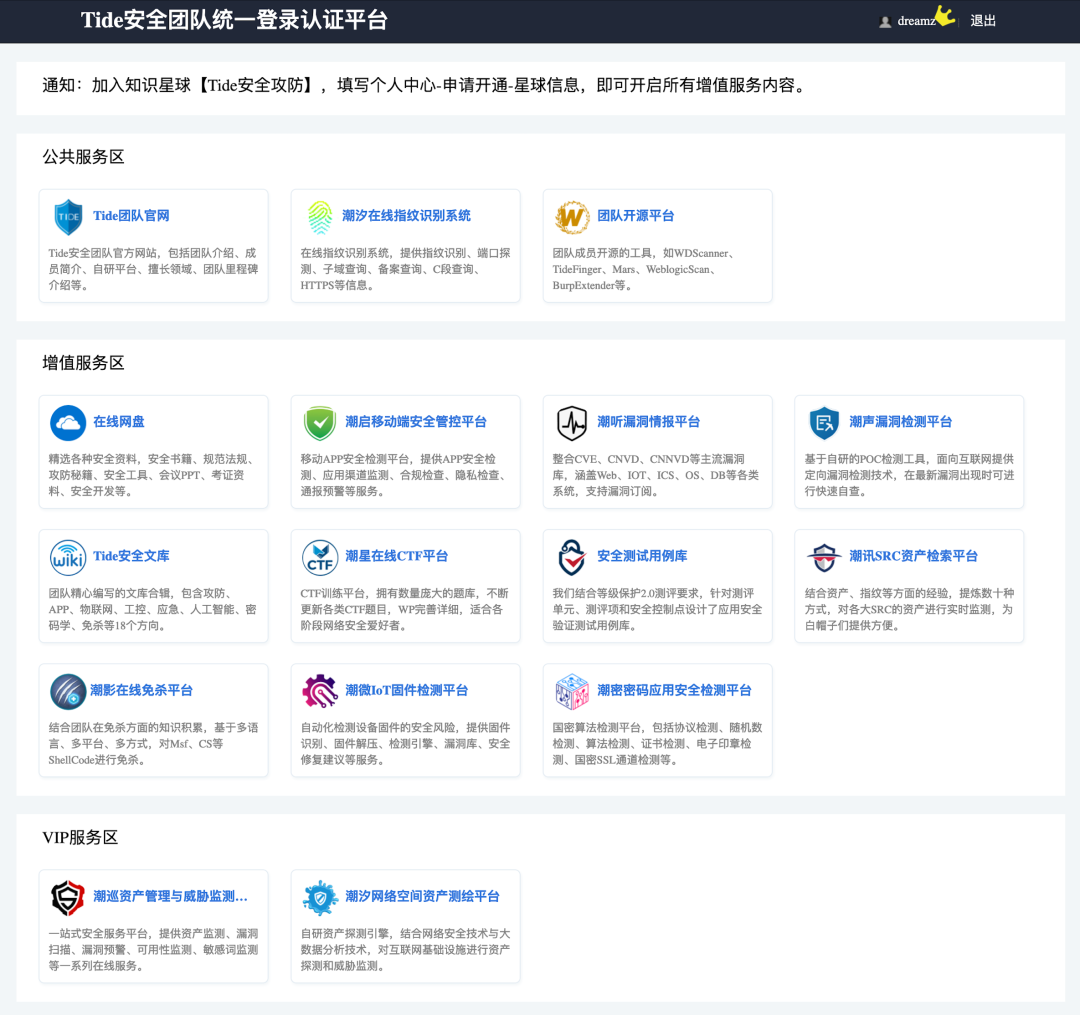Click the 潮星在线CTF平台 bird icon

pos(320,558)
